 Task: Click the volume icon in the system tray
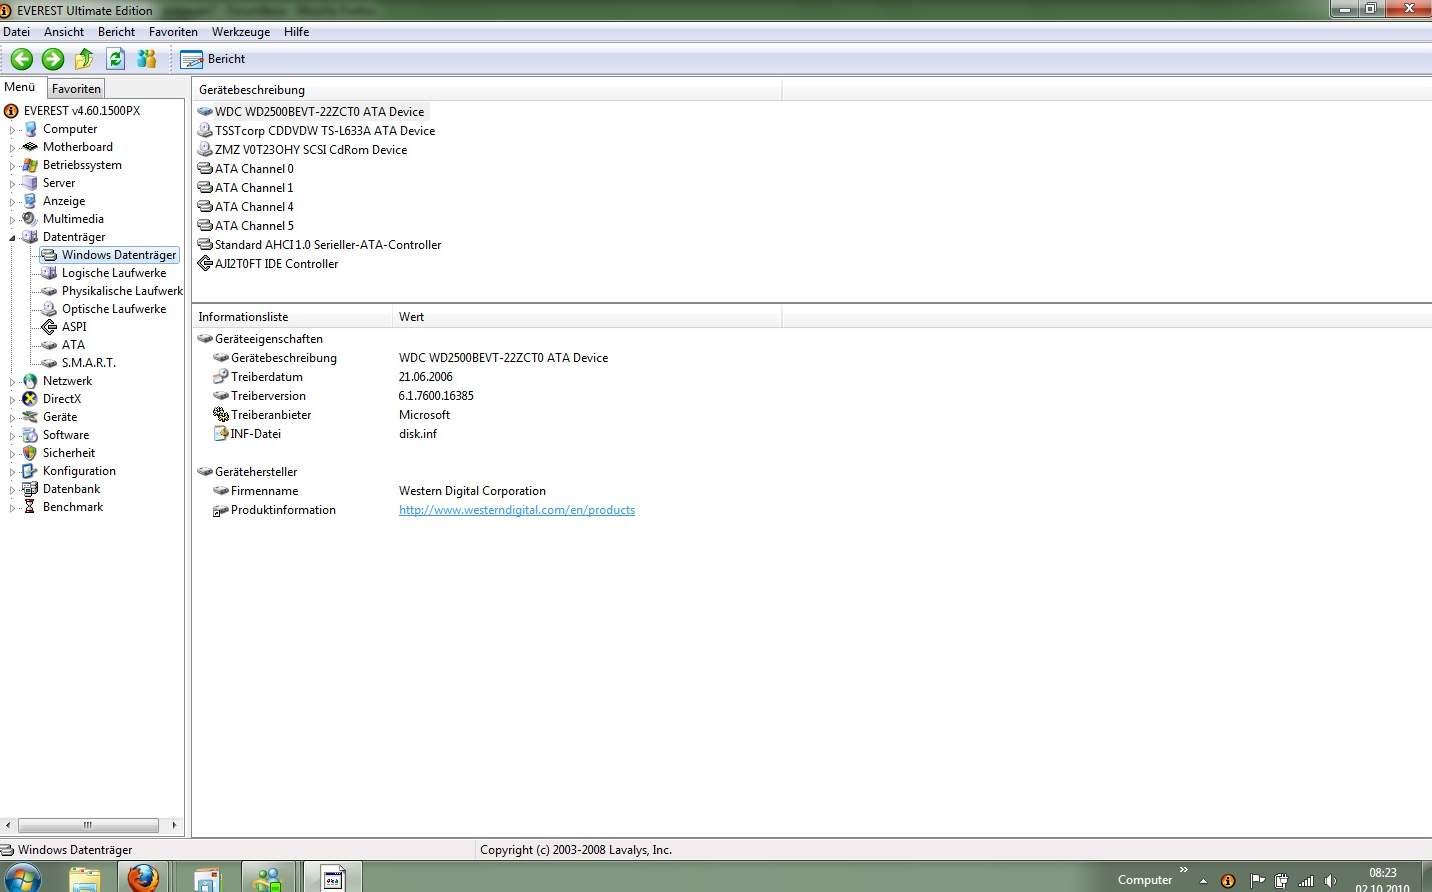point(1330,881)
